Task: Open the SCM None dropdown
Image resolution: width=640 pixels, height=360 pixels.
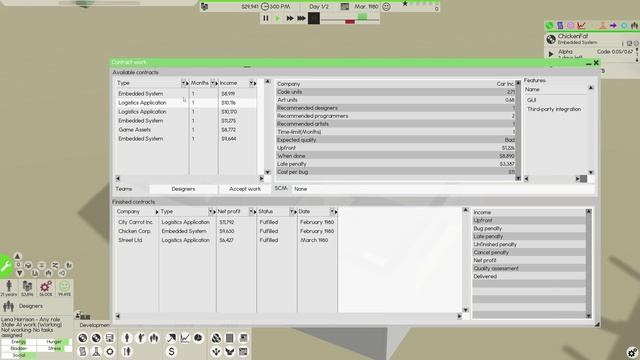Action: (x=443, y=189)
